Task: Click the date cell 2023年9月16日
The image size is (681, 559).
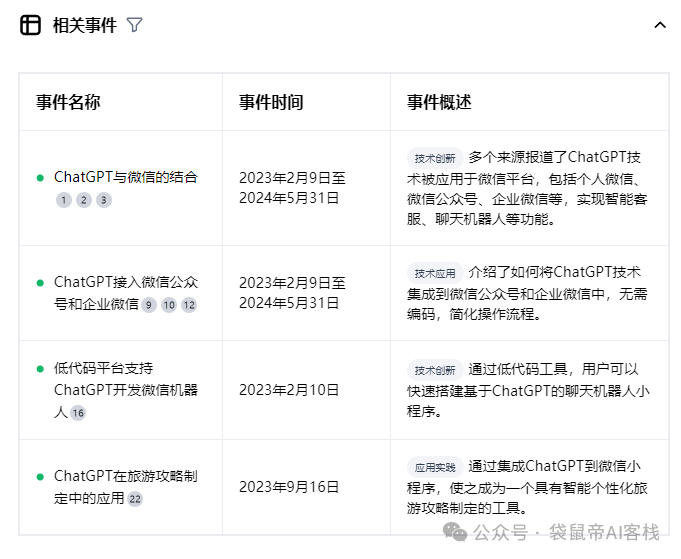Action: (x=289, y=487)
